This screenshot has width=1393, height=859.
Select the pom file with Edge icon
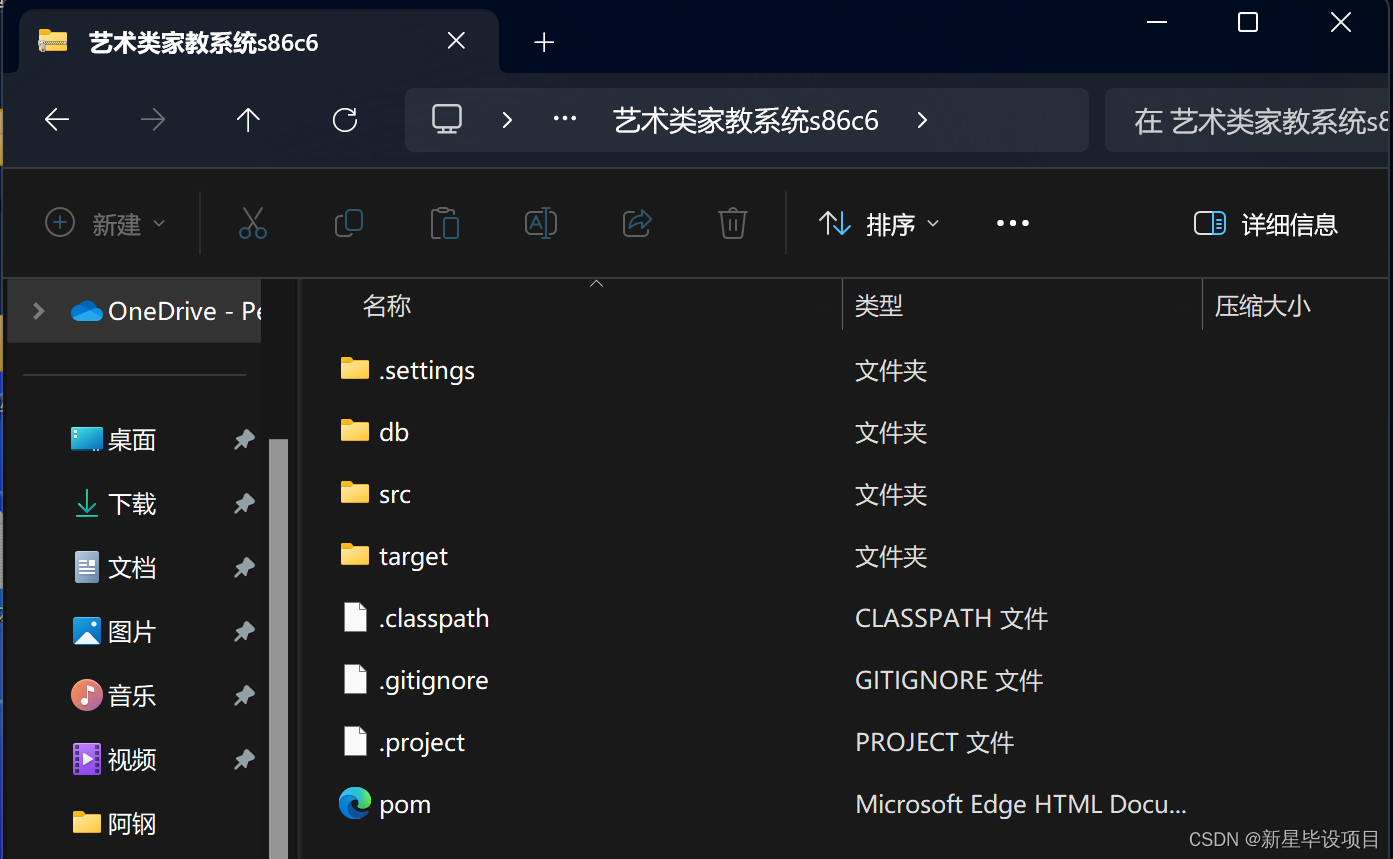pos(385,804)
